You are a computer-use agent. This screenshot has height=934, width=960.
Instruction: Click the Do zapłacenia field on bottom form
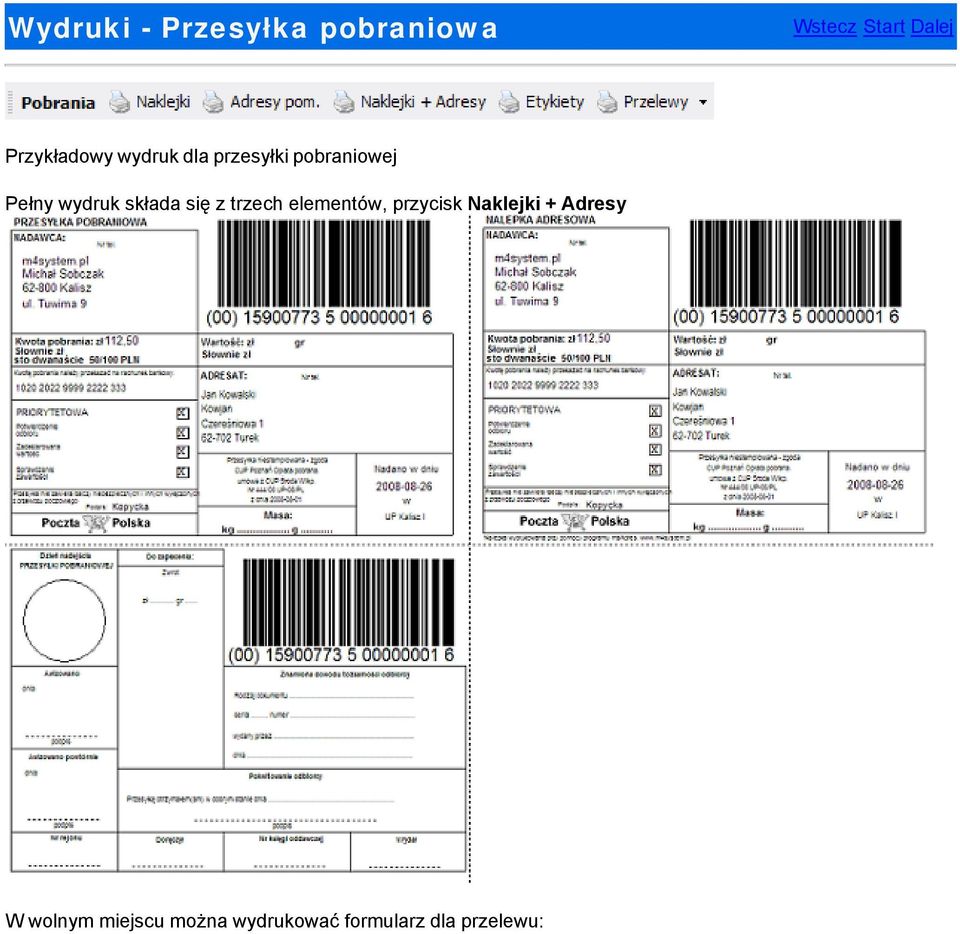point(170,557)
